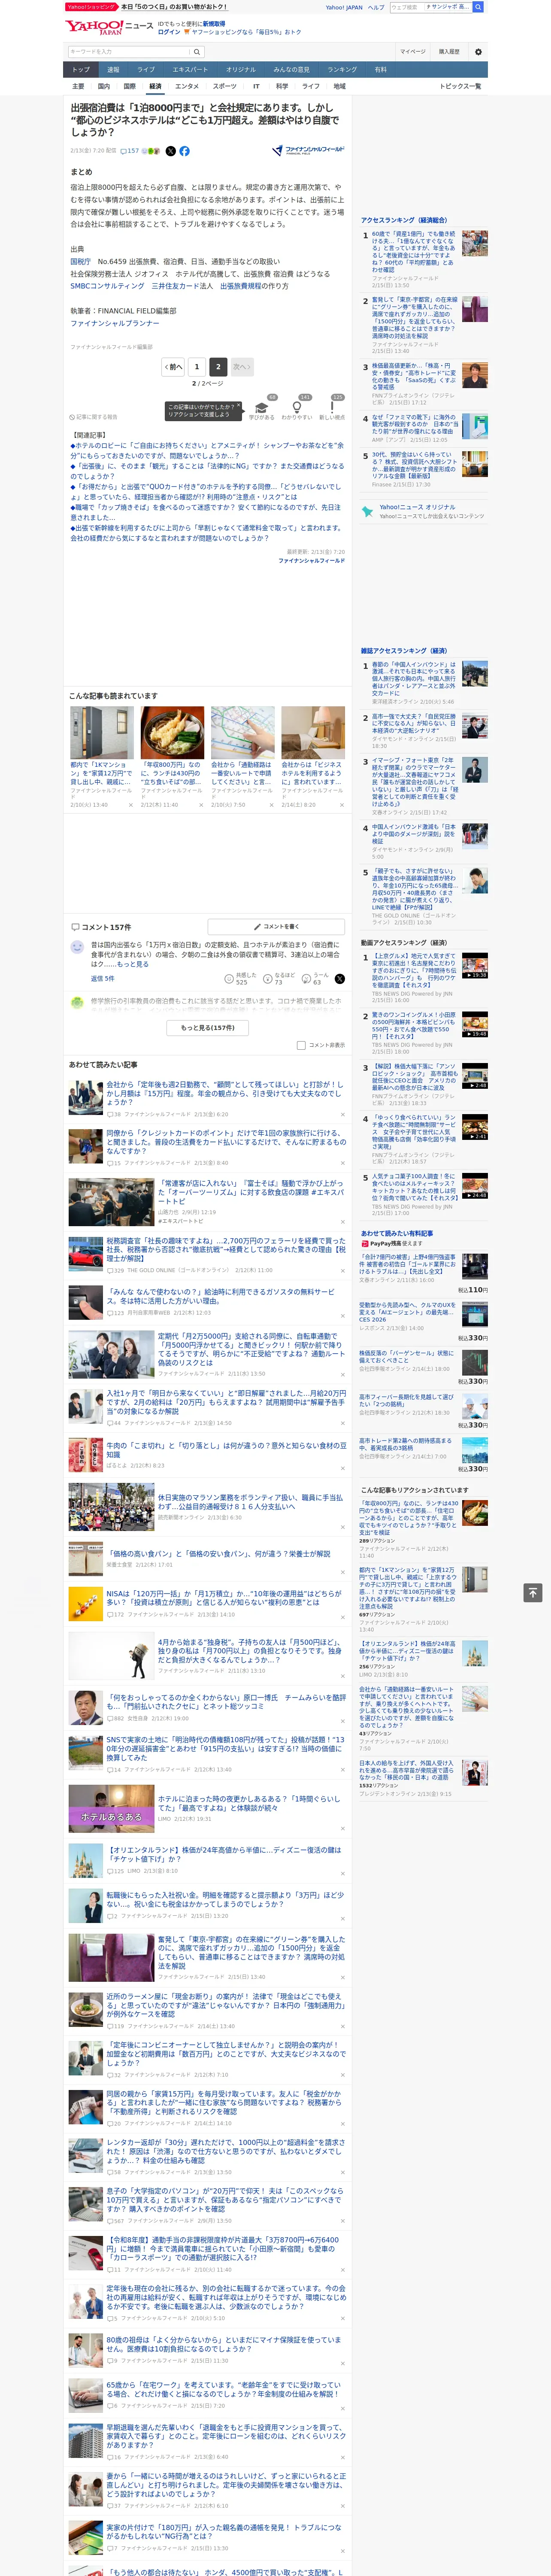Click the scroll-to-top arrow button

532,1592
